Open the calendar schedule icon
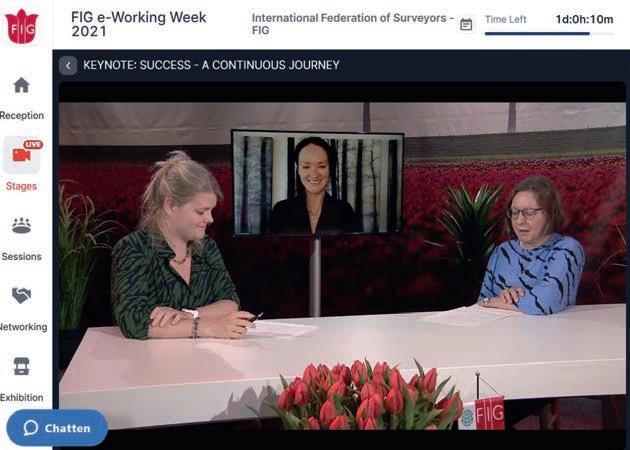This screenshot has height=450, width=630. (466, 25)
